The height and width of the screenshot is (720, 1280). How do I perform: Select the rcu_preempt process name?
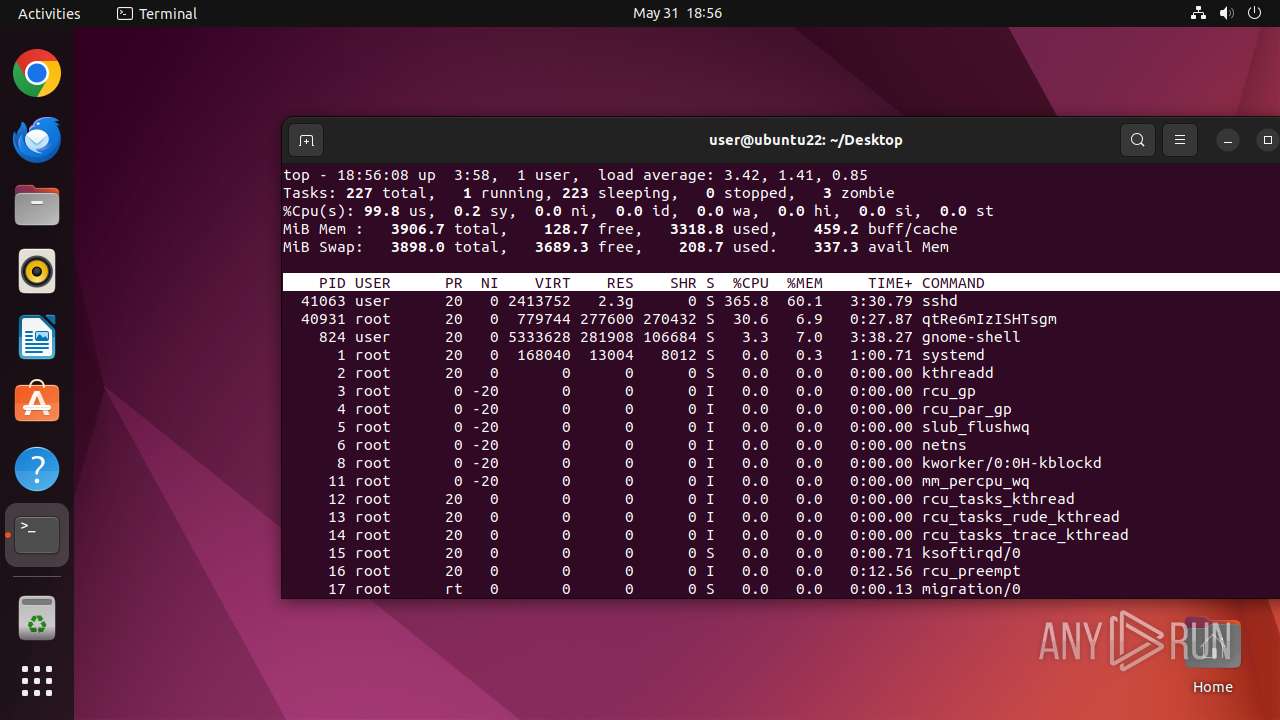(971, 571)
